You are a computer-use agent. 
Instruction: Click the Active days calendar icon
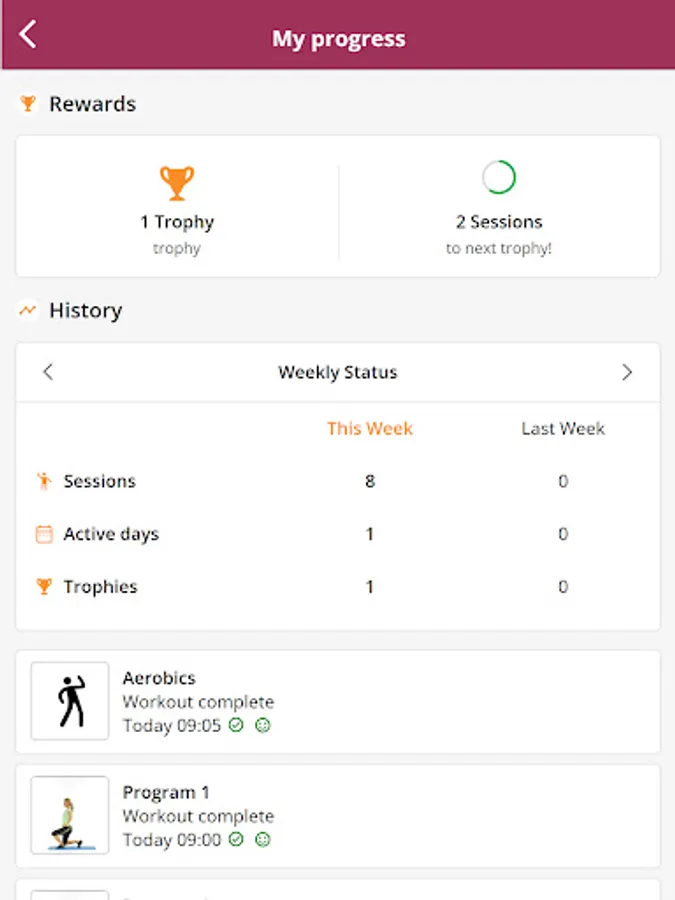44,534
